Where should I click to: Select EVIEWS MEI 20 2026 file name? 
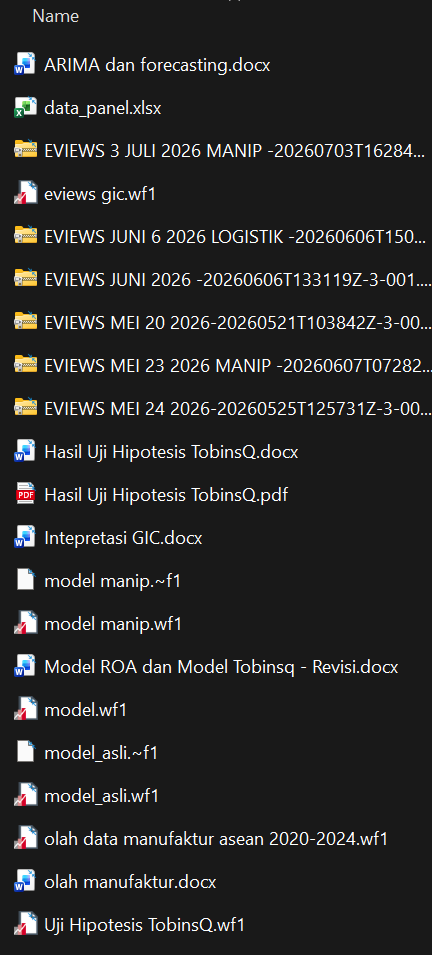[238, 323]
